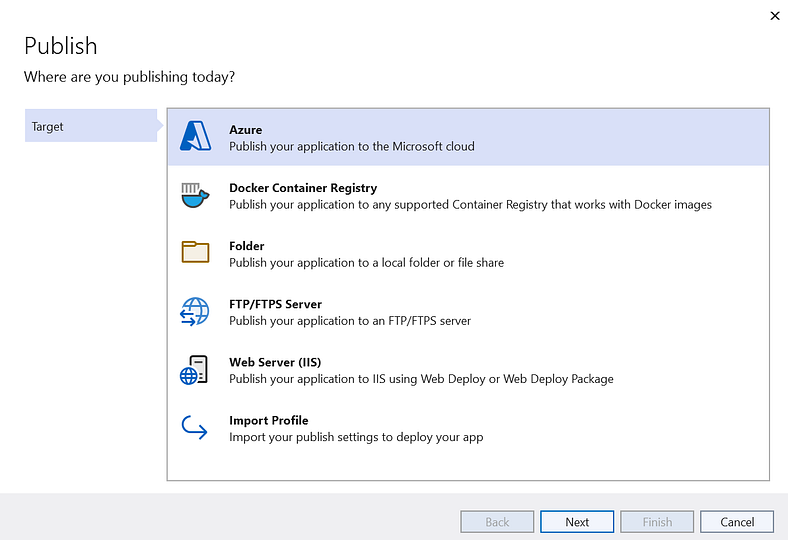Click the disabled Finish button

coord(657,522)
